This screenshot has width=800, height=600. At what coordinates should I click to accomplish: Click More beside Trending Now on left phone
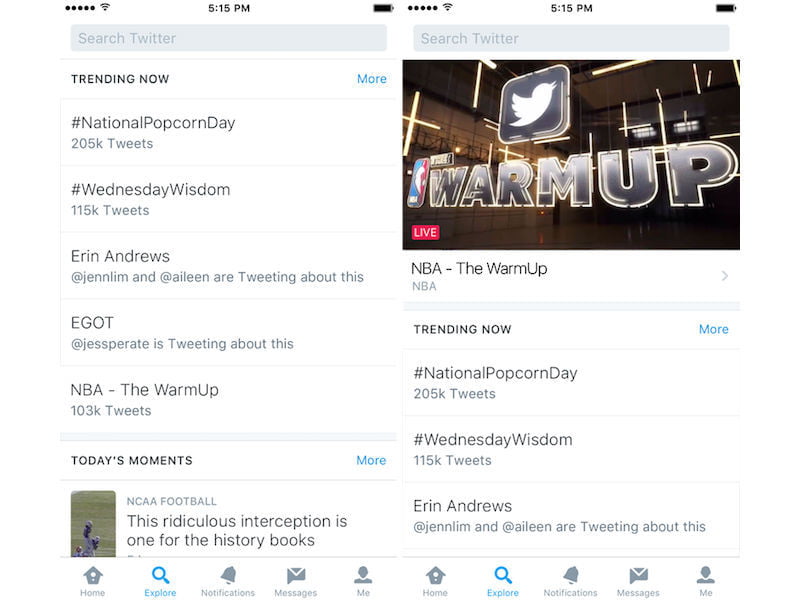pyautogui.click(x=371, y=79)
